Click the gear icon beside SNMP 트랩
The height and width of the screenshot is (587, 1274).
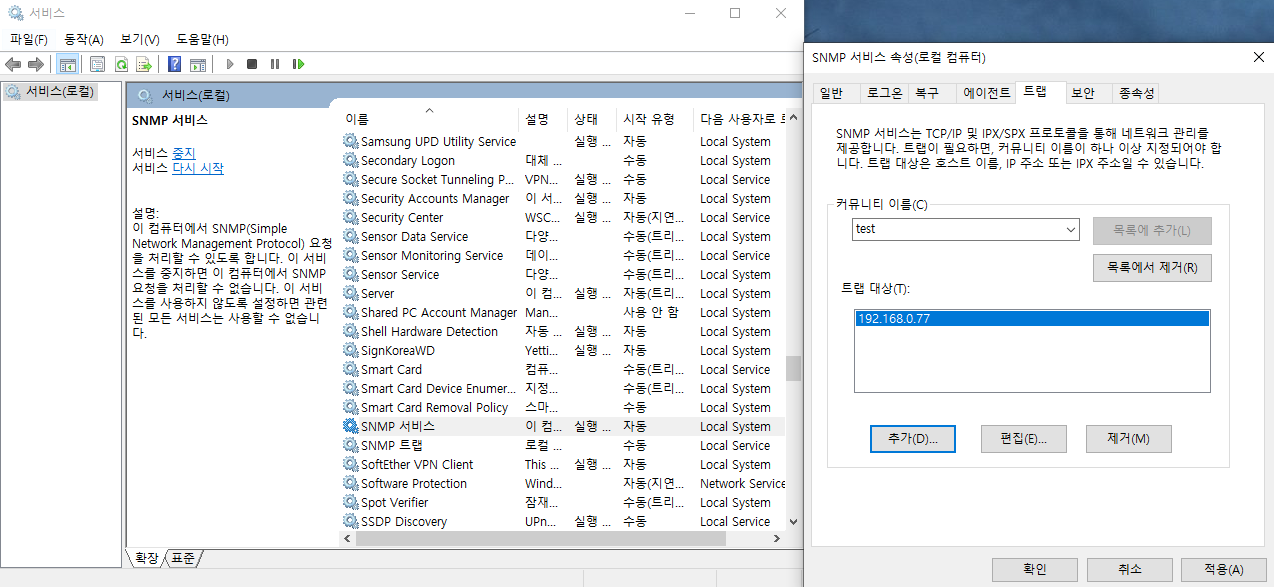point(350,445)
